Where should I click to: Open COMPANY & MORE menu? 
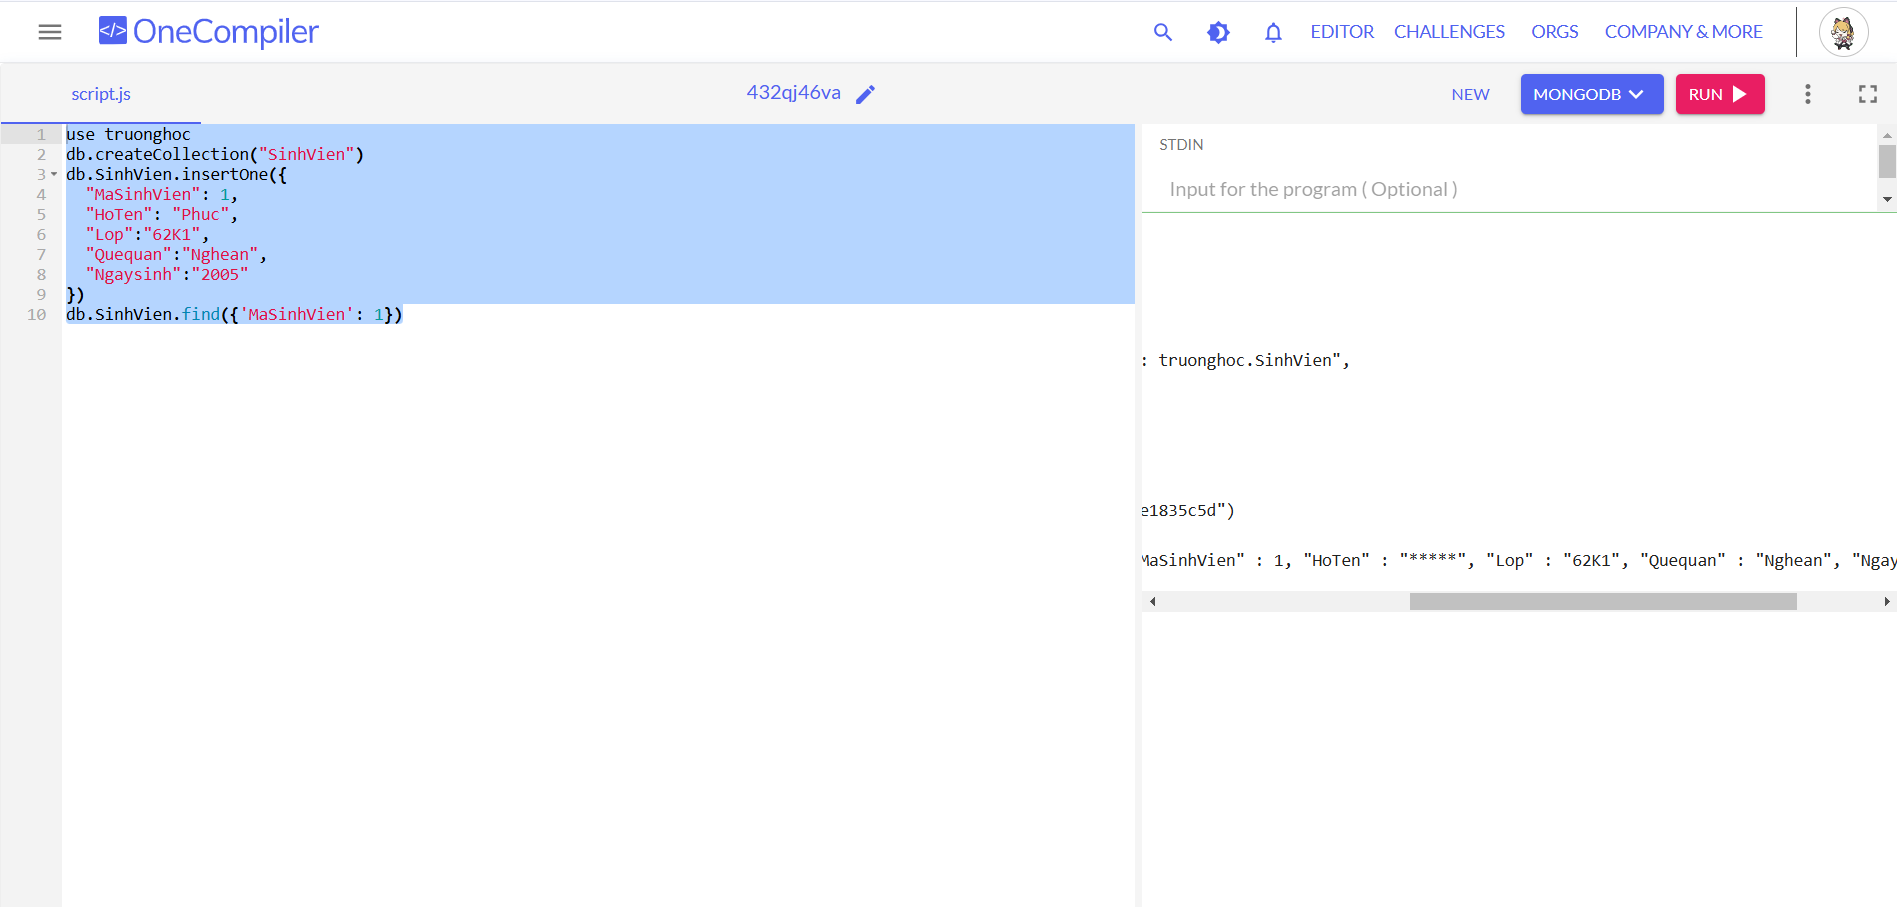pos(1683,32)
